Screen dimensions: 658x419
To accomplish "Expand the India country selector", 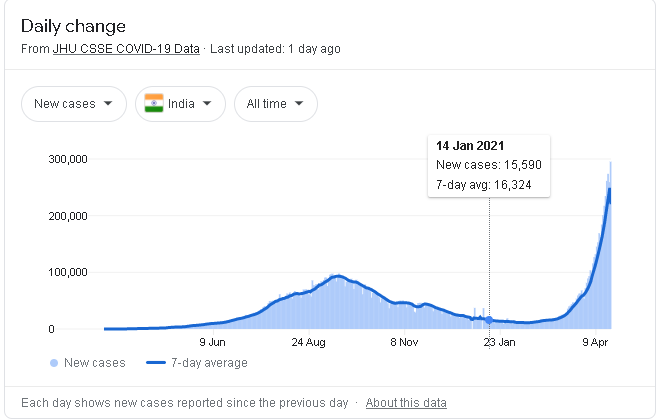I will click(x=180, y=104).
